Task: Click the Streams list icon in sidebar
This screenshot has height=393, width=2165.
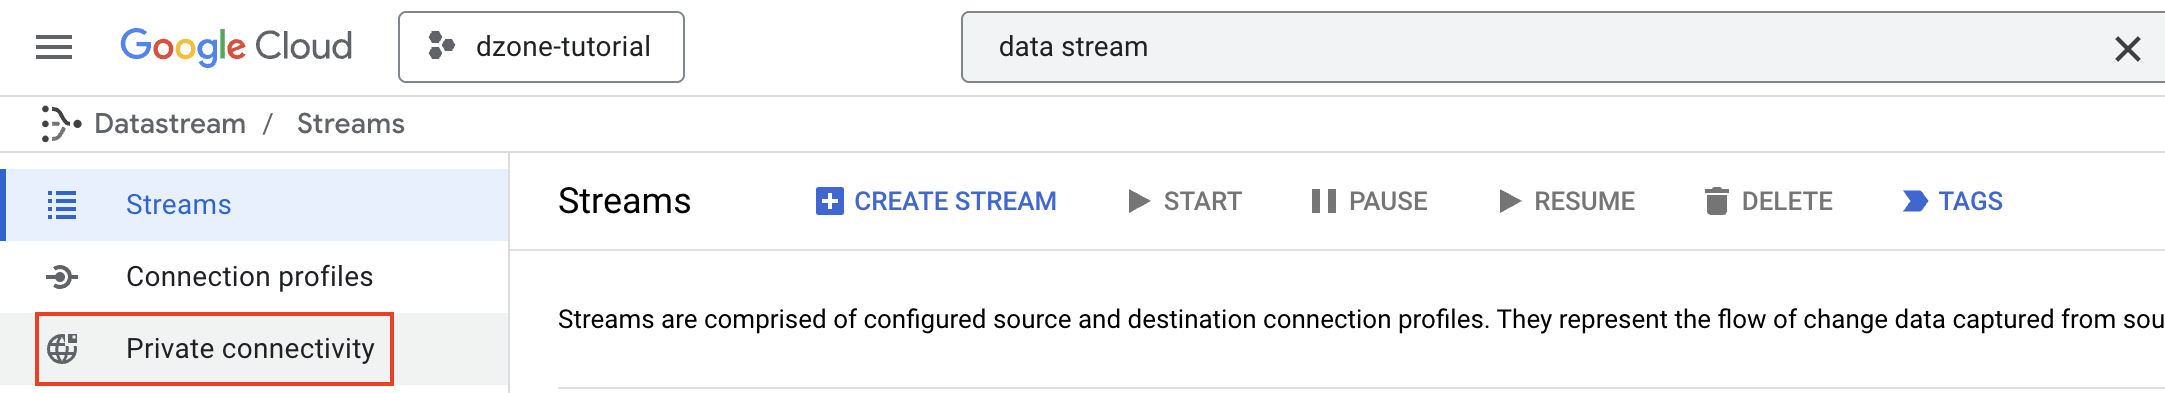Action: 62,205
